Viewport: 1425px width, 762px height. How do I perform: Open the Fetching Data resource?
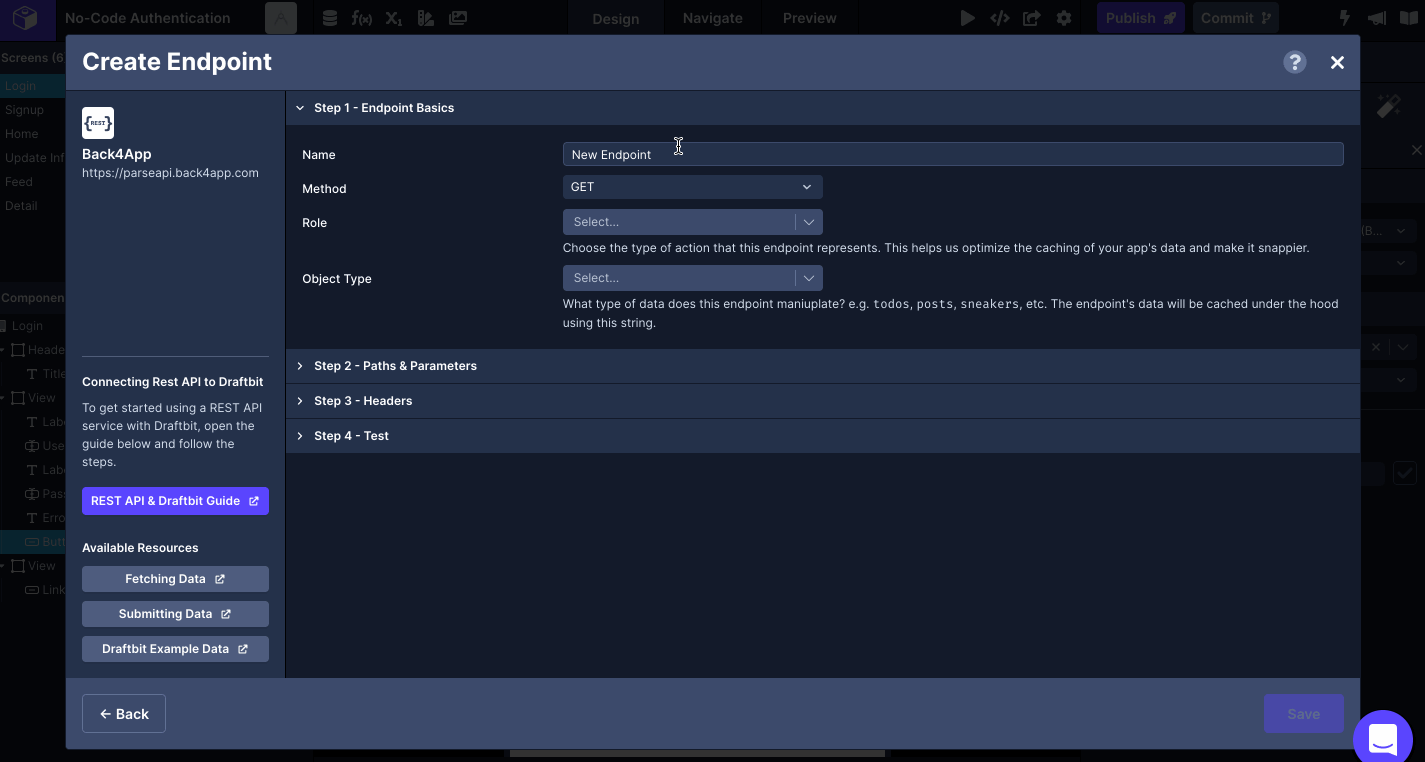175,579
